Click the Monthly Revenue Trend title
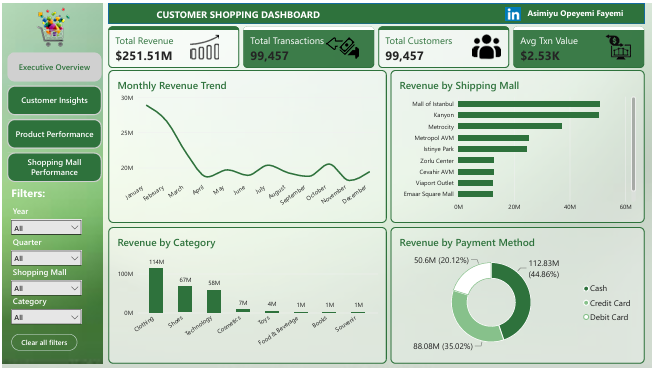Image resolution: width=652 pixels, height=370 pixels. (x=172, y=86)
